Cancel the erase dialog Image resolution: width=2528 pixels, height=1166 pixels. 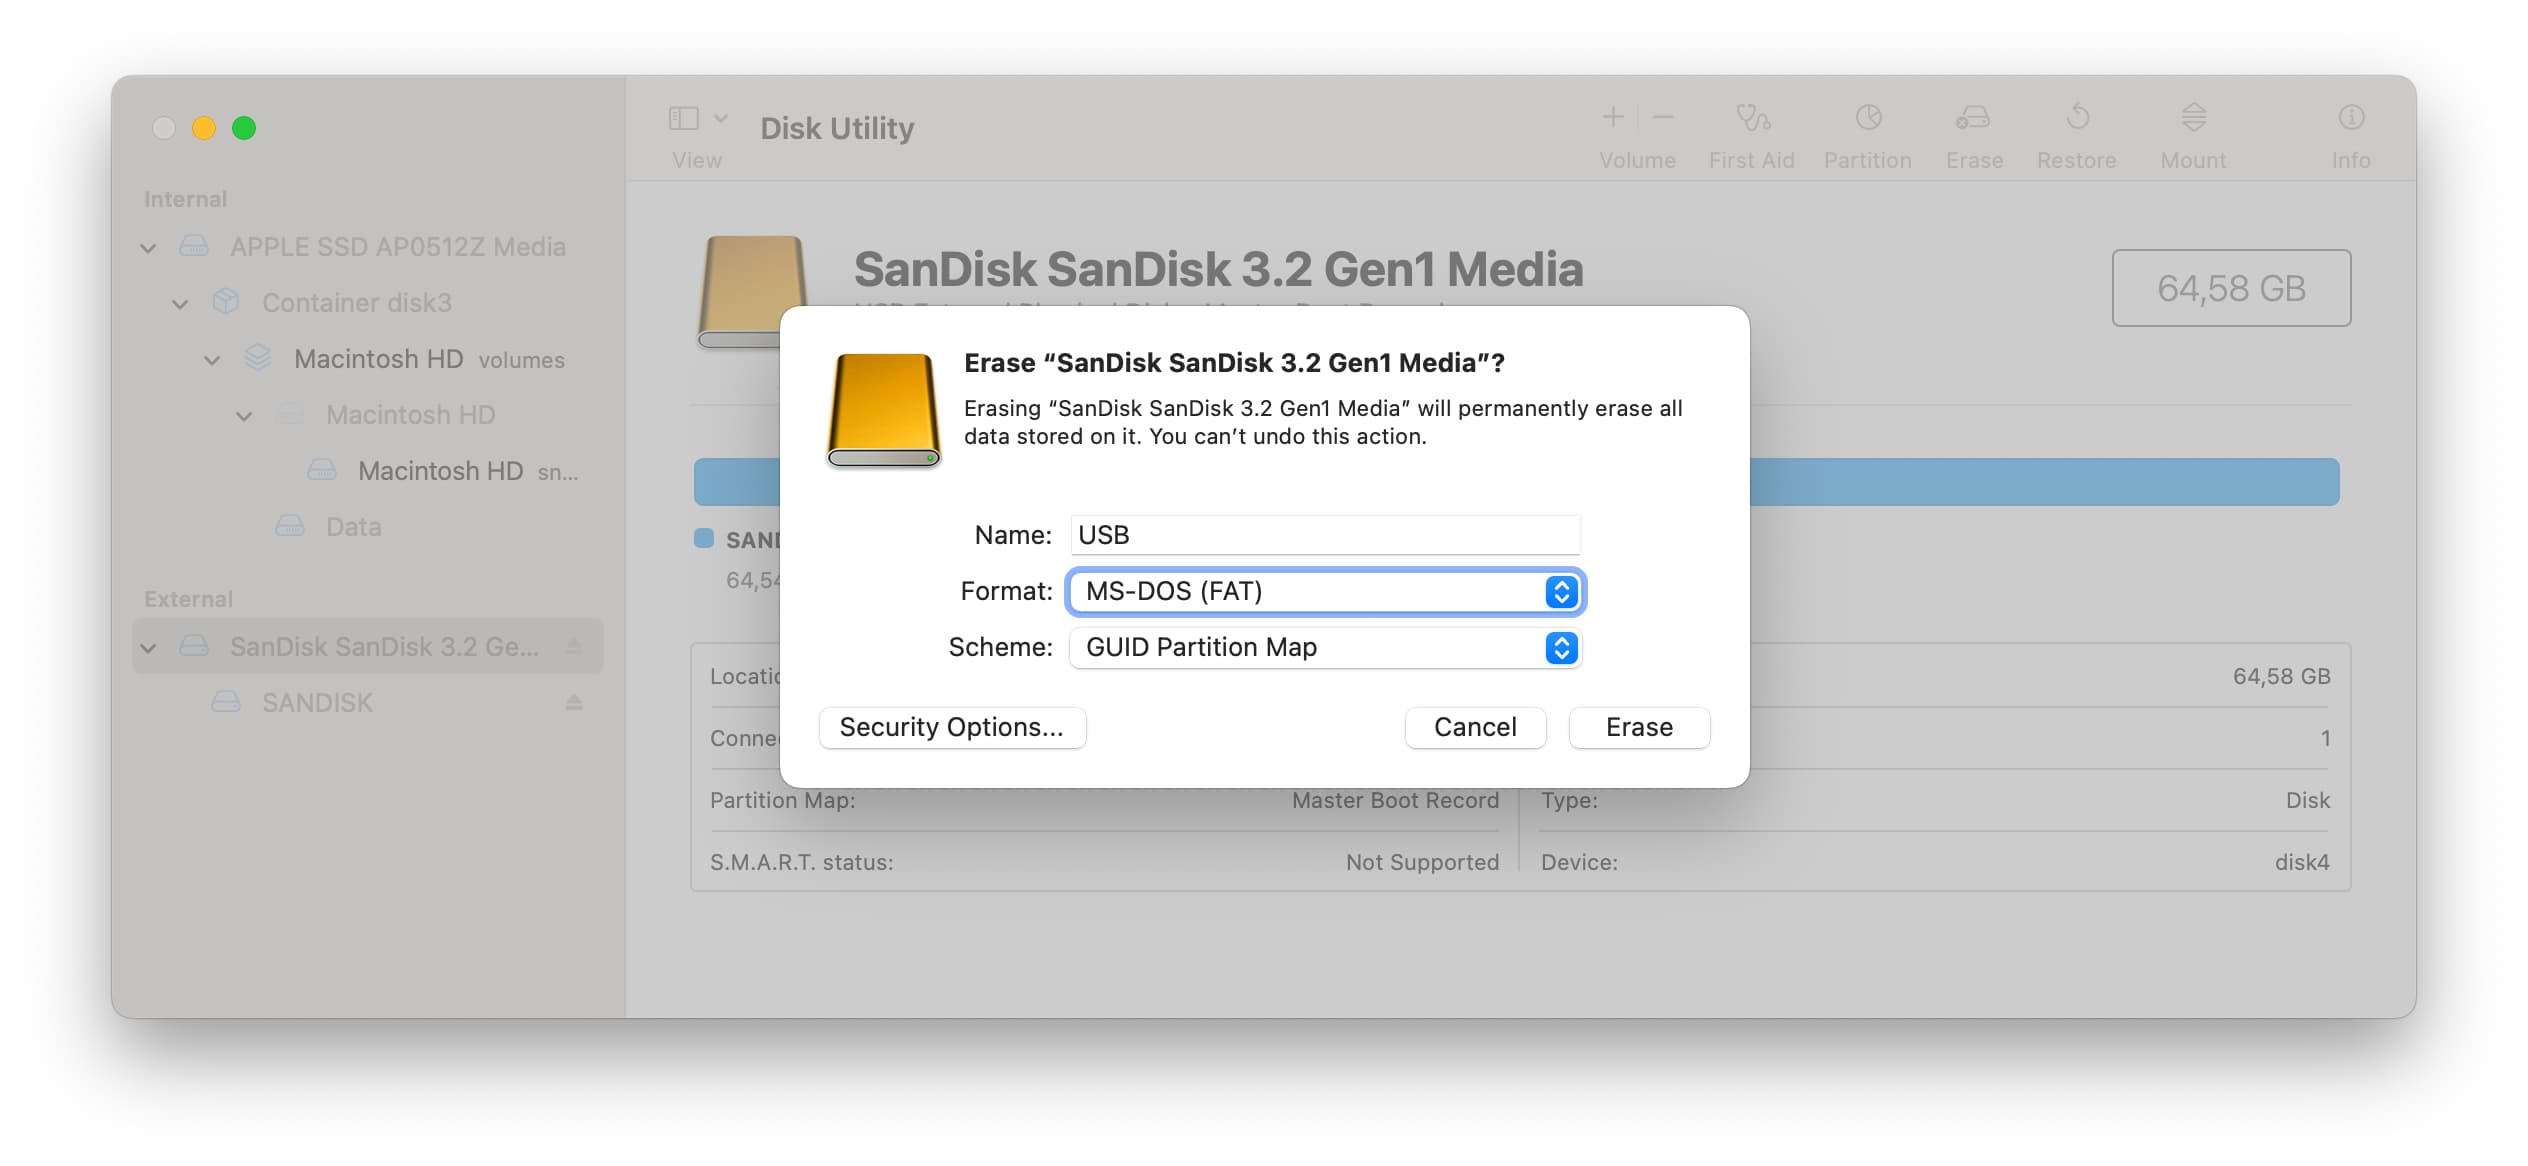click(x=1475, y=727)
